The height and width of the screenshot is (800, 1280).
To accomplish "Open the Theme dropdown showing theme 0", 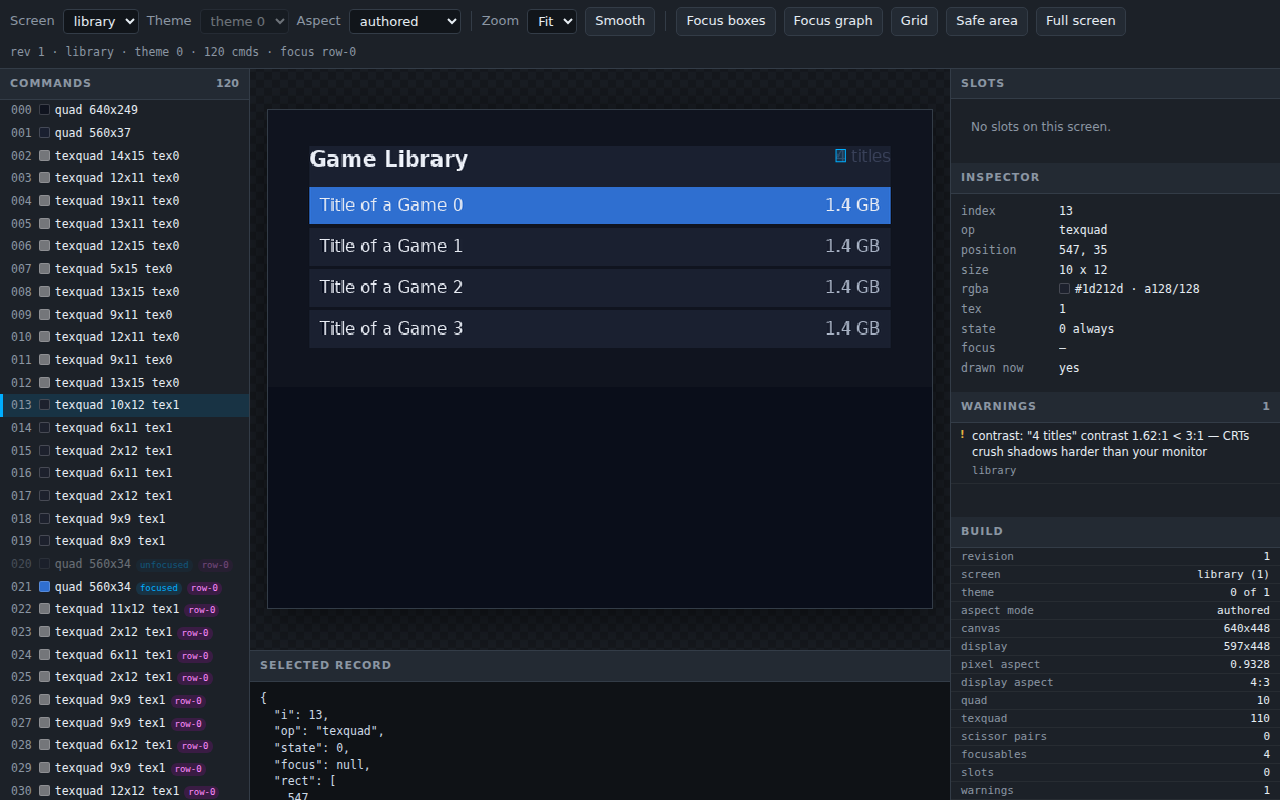I will pyautogui.click(x=244, y=21).
